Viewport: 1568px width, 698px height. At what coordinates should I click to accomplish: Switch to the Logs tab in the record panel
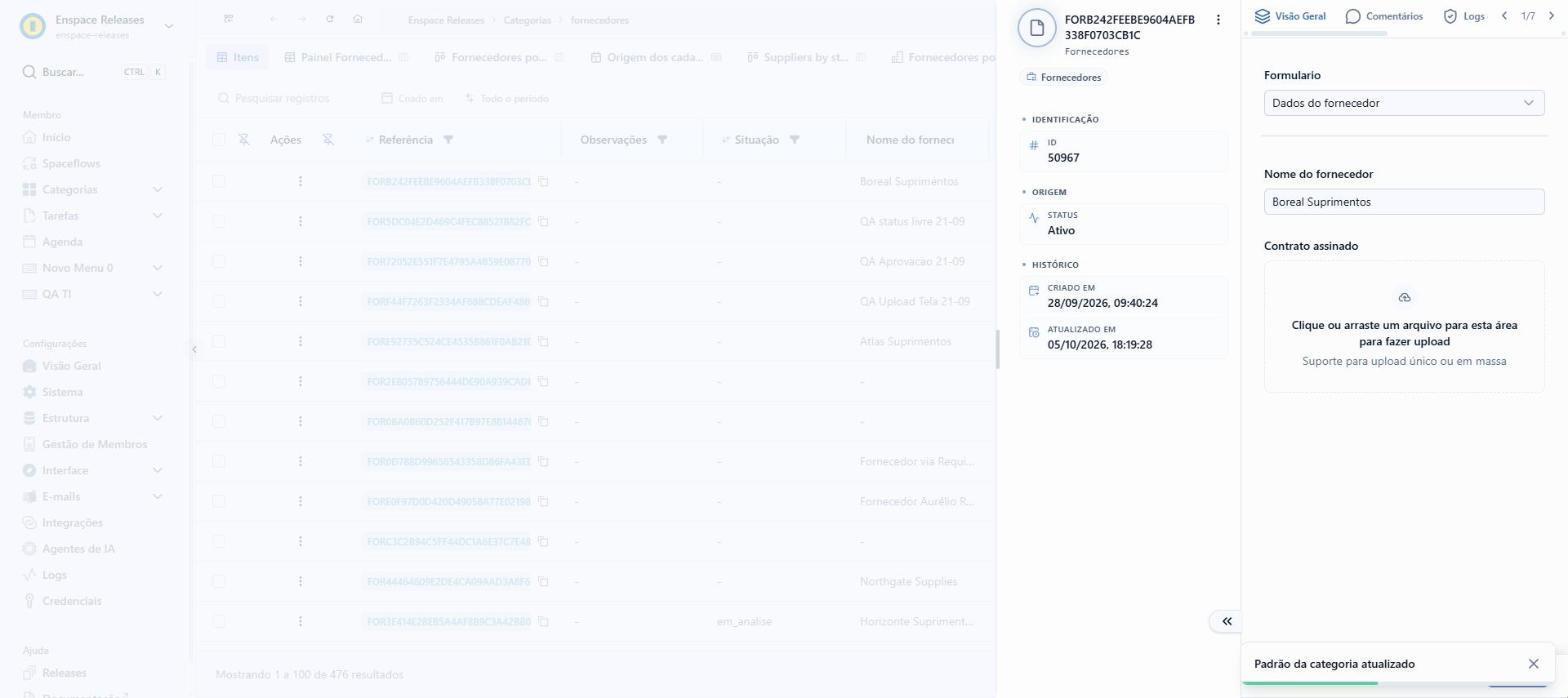(x=1464, y=16)
